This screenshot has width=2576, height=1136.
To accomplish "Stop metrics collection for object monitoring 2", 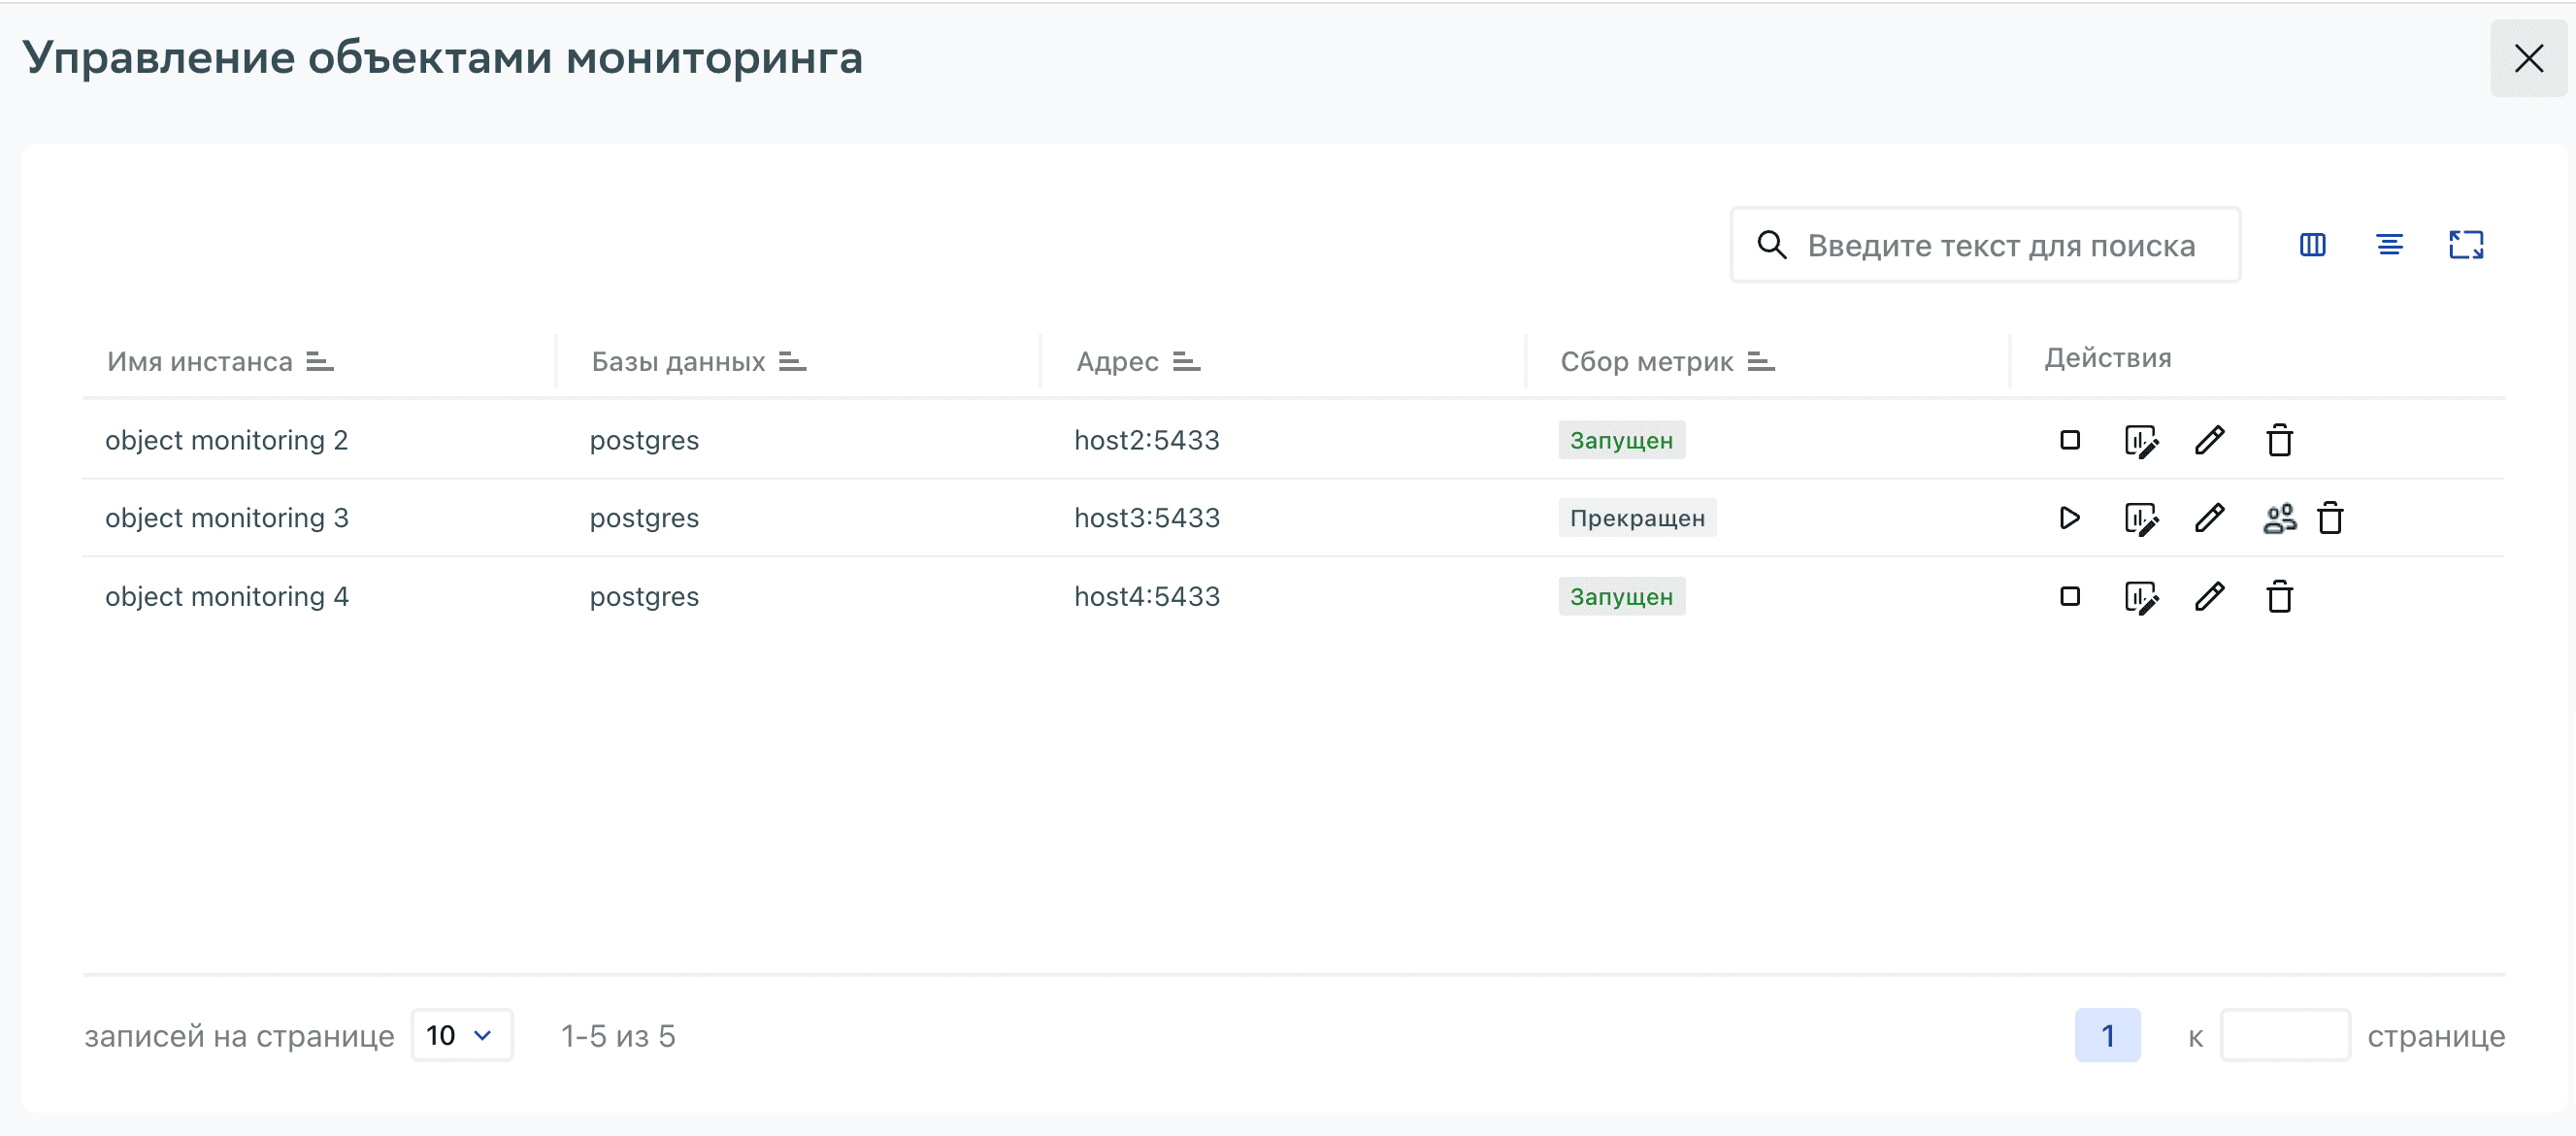I will tap(2070, 440).
